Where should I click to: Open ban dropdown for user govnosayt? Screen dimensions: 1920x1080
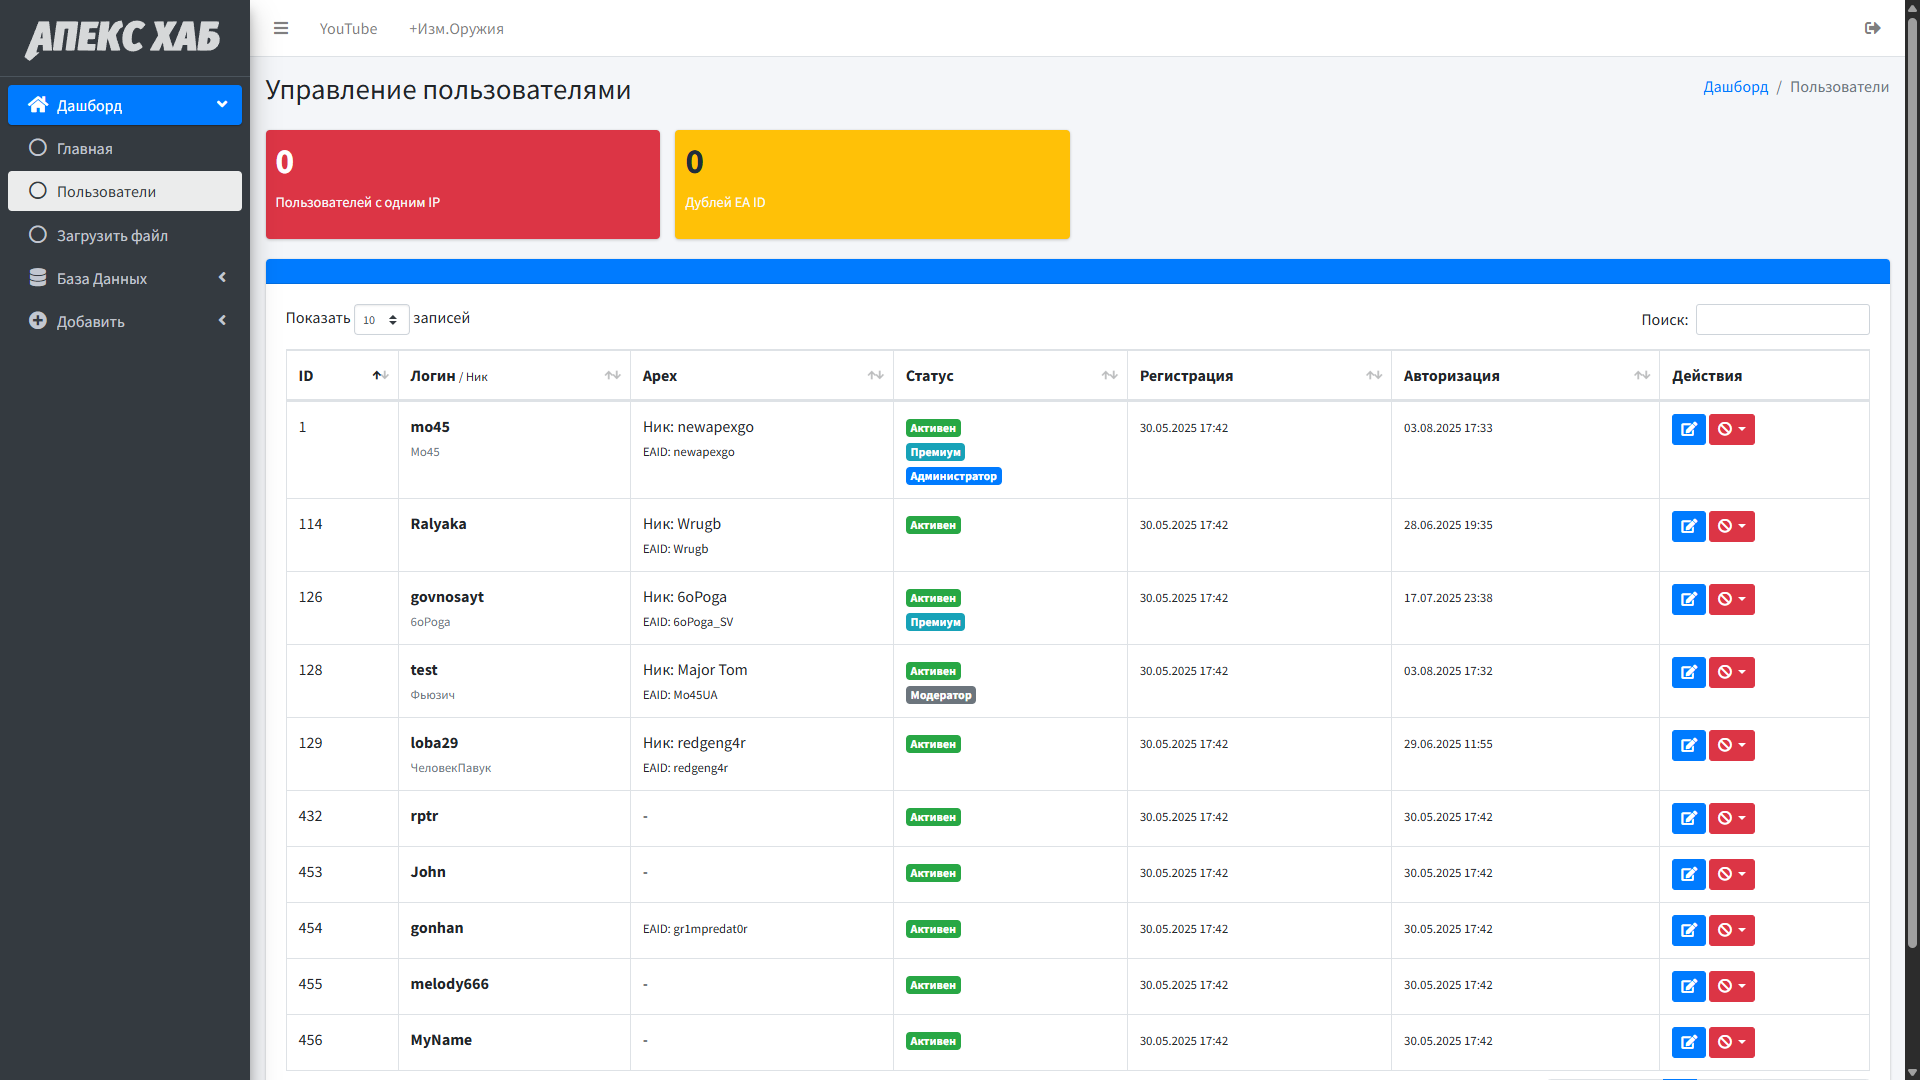coord(1731,599)
